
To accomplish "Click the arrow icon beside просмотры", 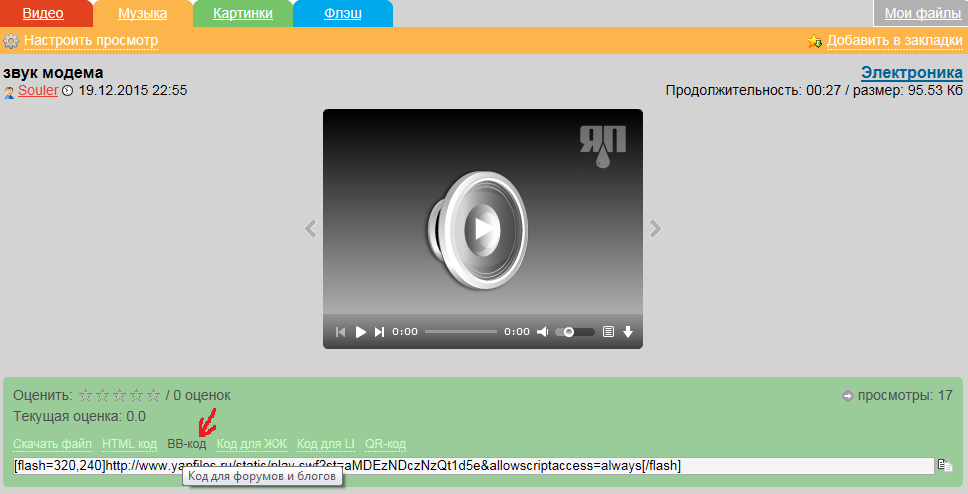I will [x=848, y=396].
